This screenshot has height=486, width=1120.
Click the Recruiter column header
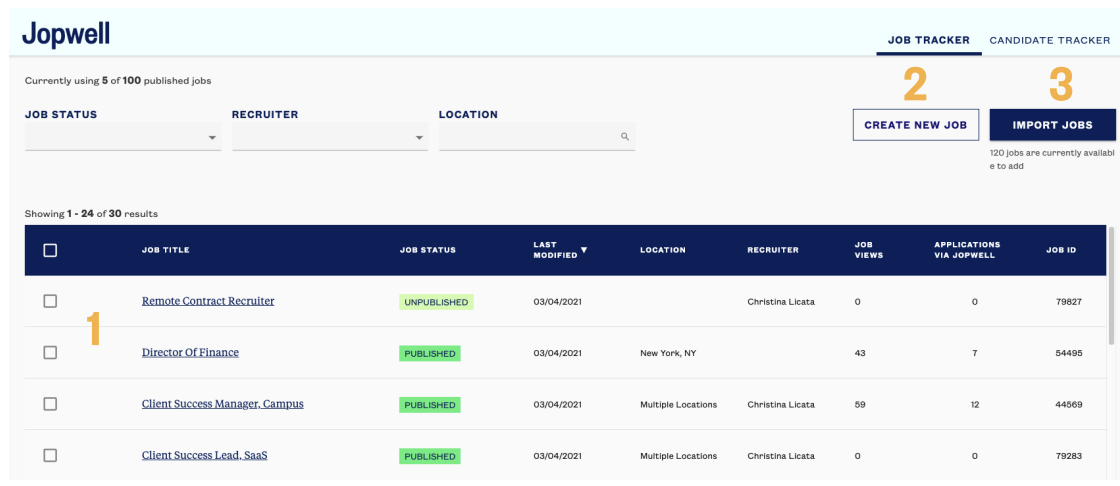point(773,250)
